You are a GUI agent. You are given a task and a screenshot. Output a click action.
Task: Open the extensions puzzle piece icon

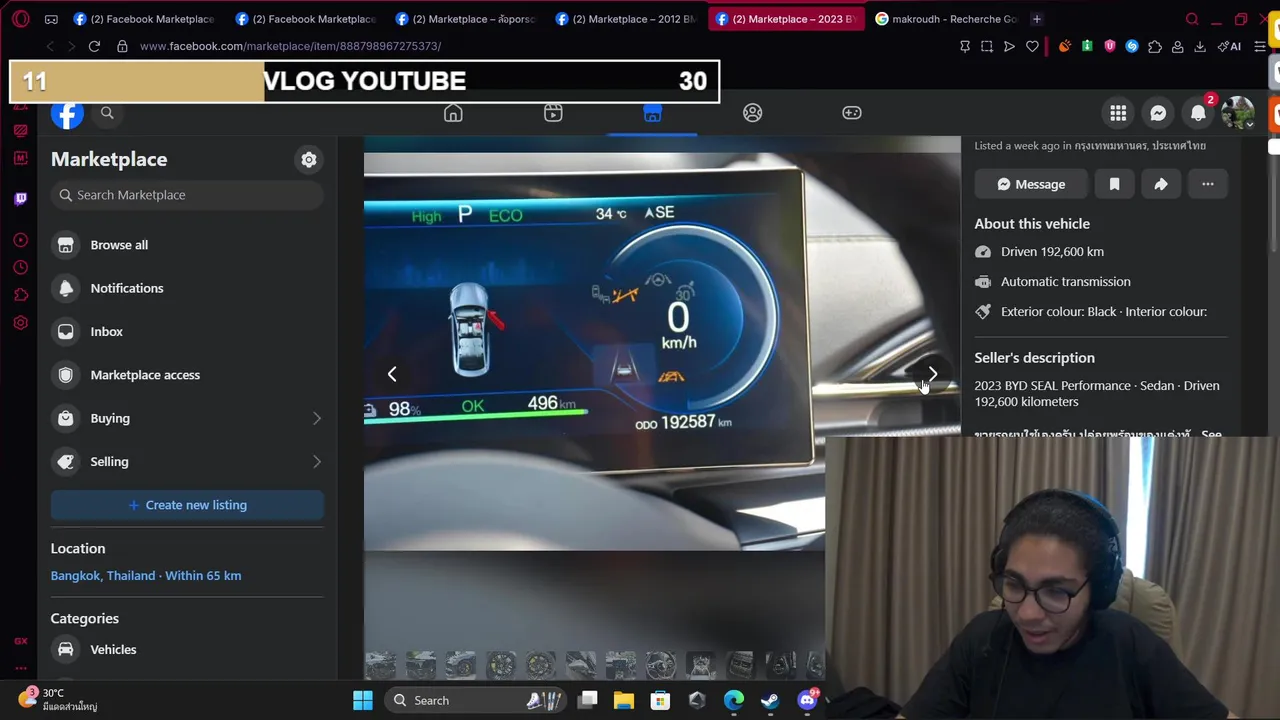pos(1155,46)
